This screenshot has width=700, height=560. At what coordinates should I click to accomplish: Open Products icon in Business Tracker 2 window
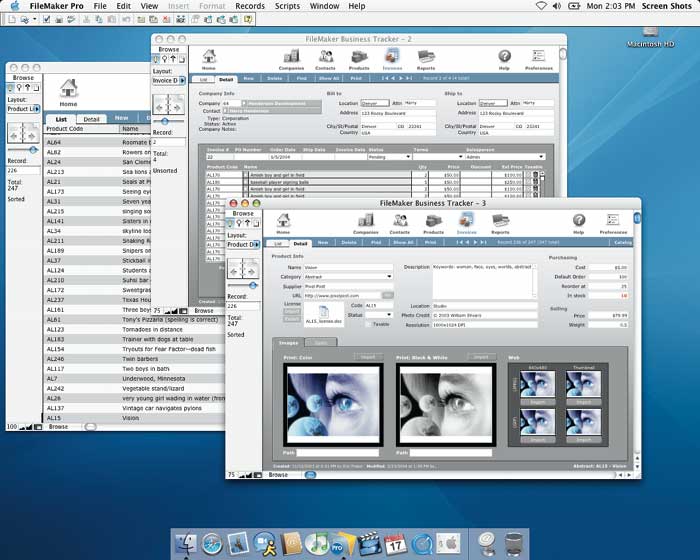click(359, 57)
